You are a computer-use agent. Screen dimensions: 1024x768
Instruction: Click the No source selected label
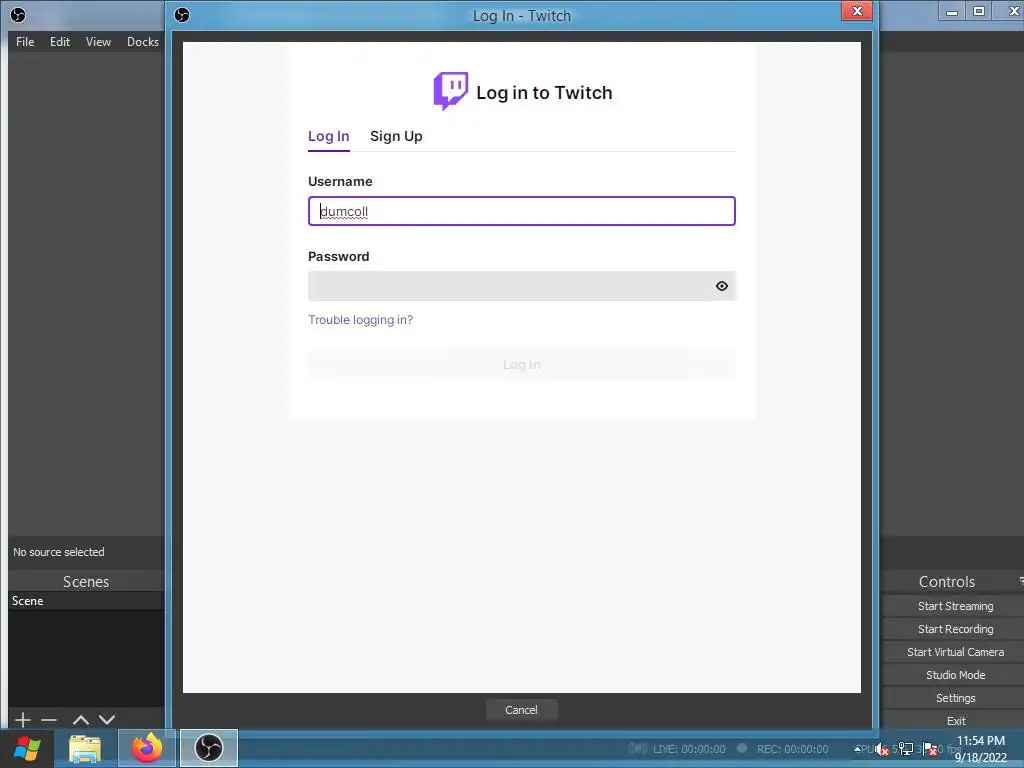pos(59,552)
